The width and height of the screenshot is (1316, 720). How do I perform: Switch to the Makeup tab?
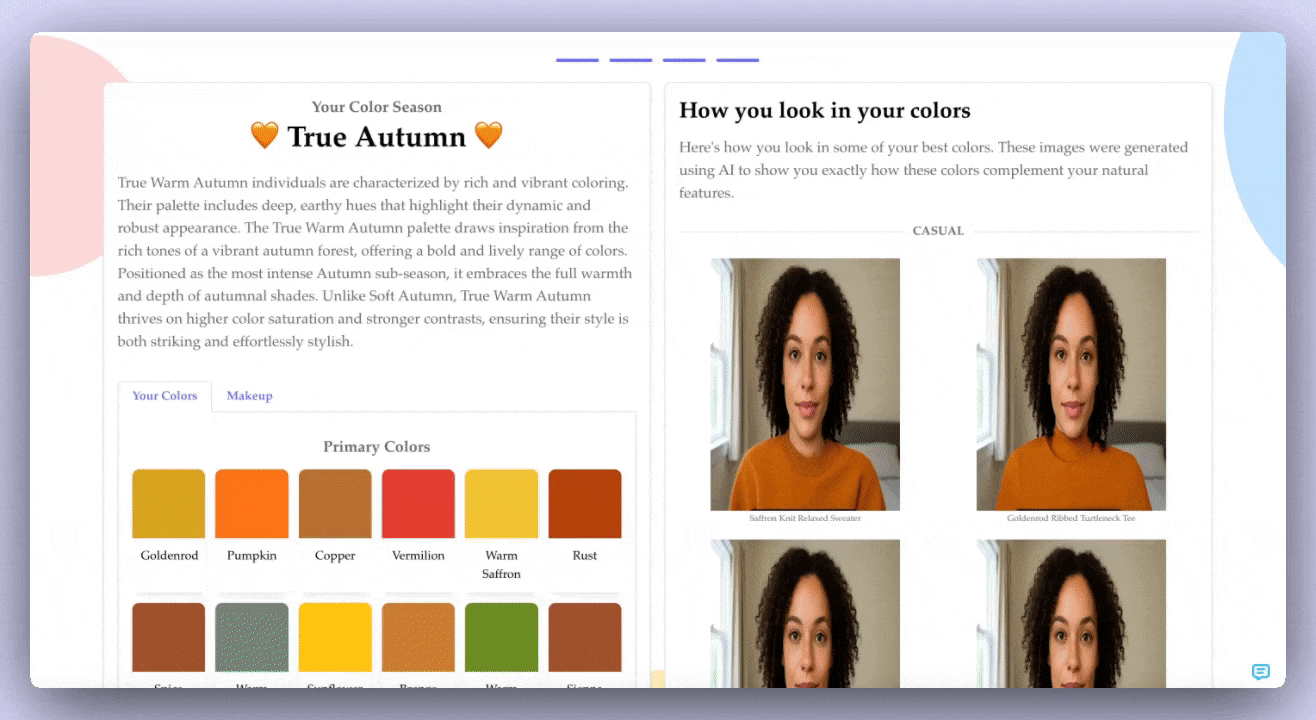click(249, 396)
